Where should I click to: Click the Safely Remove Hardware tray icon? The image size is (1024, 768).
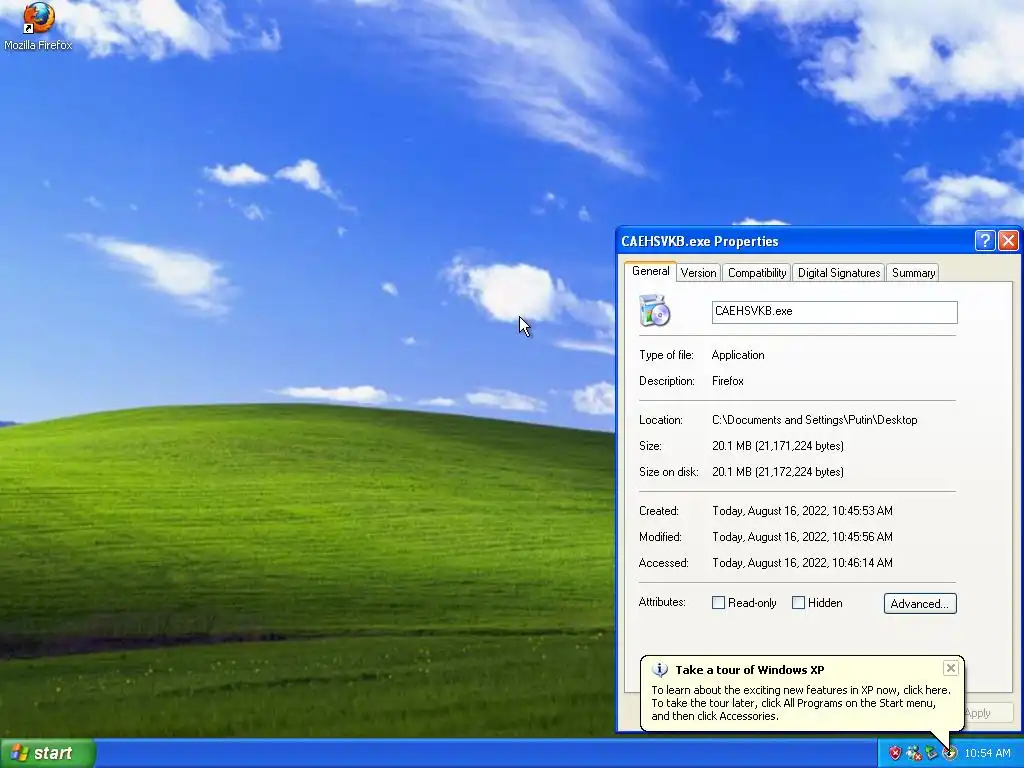coord(931,753)
